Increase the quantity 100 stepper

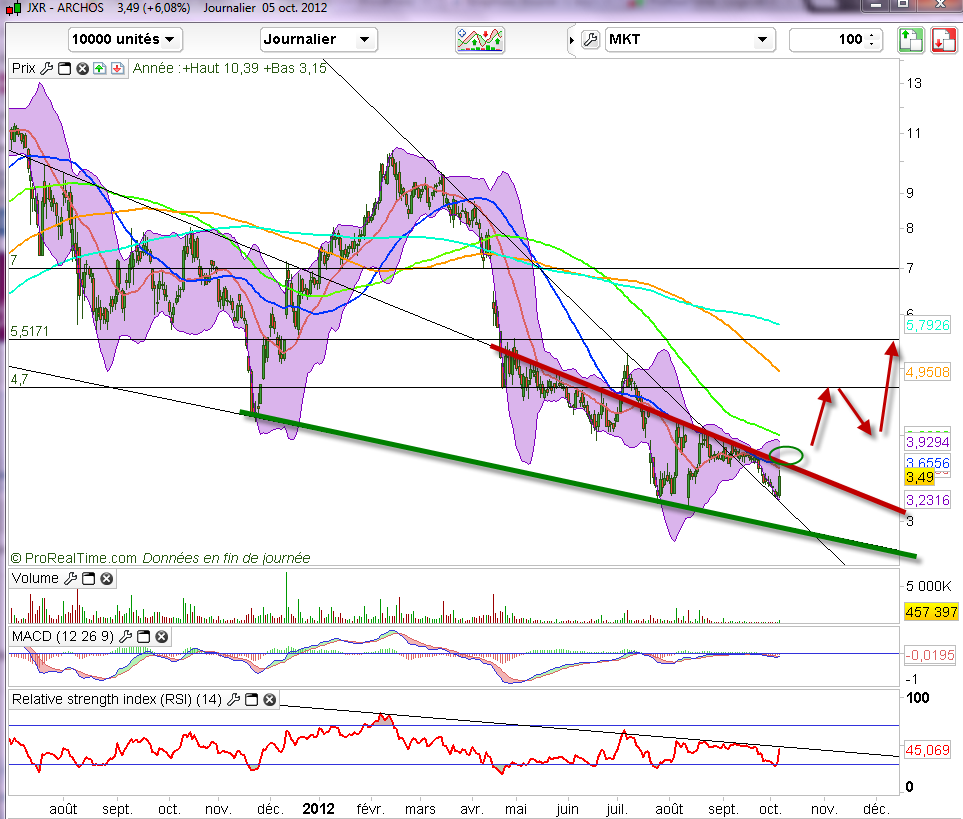point(872,36)
